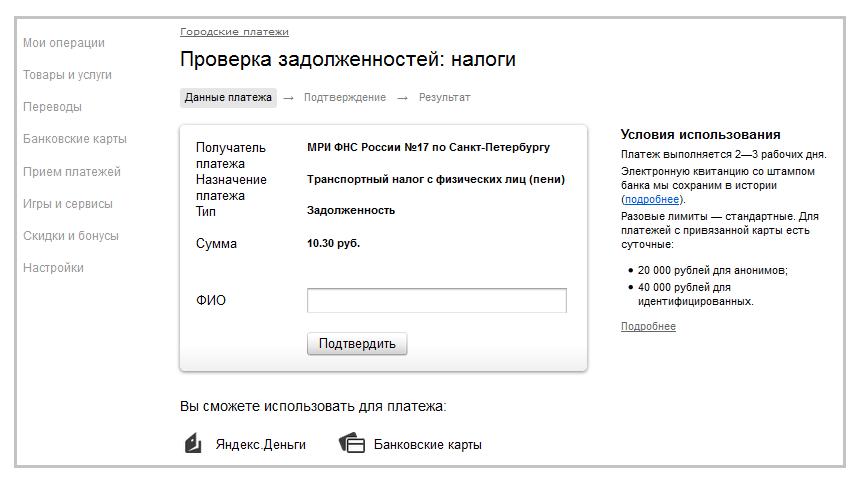This screenshot has height=483, width=867.
Task: Click the 10.30 руб. amount value
Action: click(333, 243)
